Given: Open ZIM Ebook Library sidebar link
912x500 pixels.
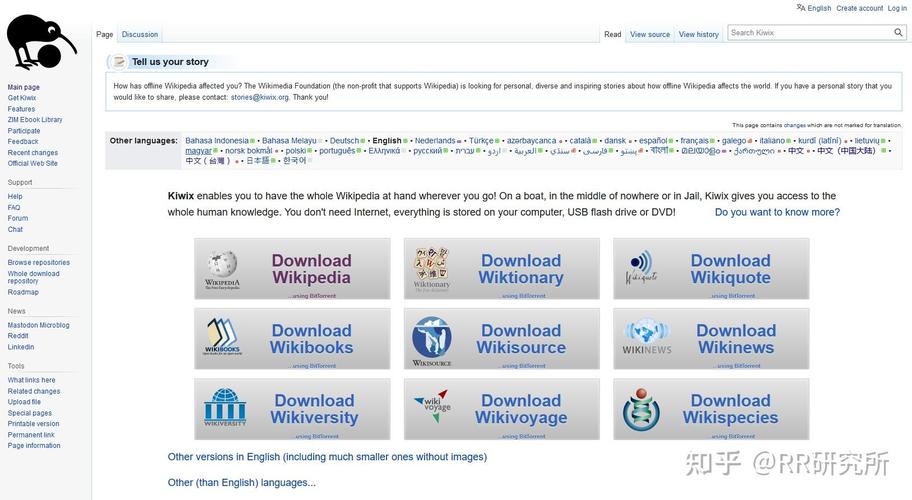Looking at the screenshot, I should pyautogui.click(x=35, y=120).
